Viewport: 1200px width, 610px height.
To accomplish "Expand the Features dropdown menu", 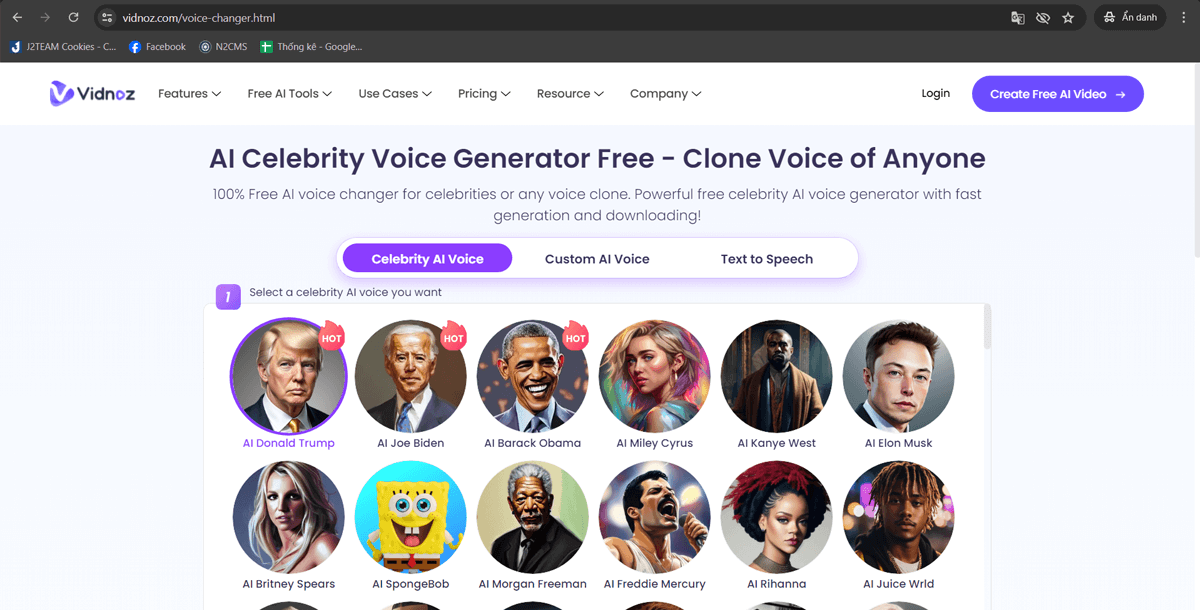I will pos(189,94).
